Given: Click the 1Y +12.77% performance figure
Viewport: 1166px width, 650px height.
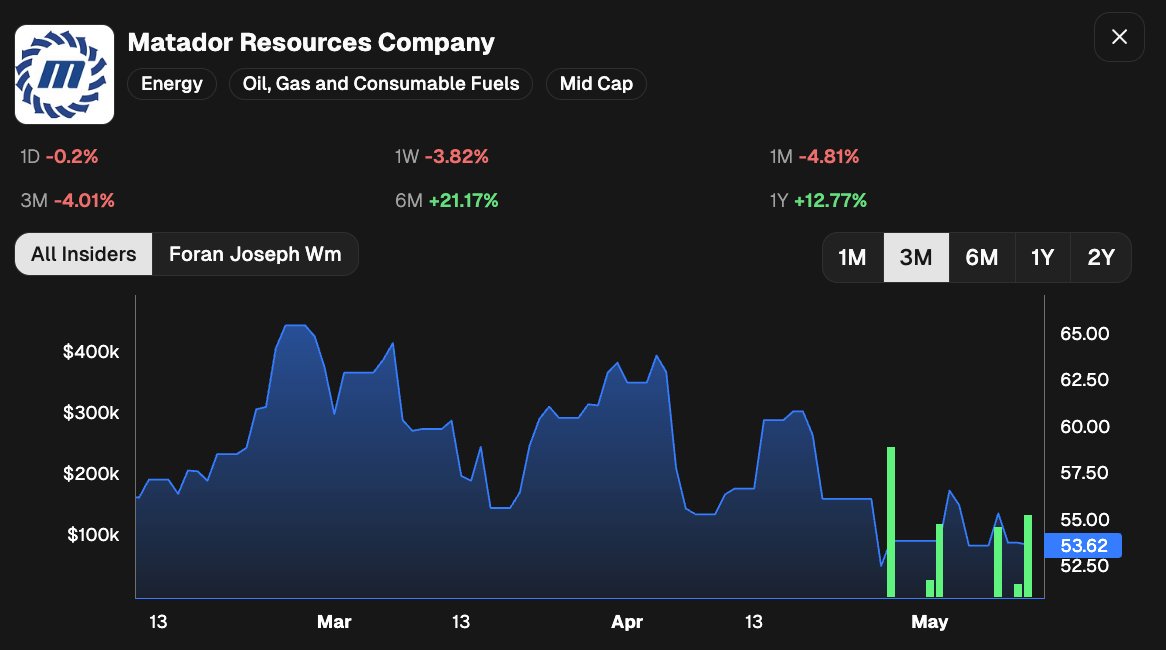Looking at the screenshot, I should click(x=818, y=201).
